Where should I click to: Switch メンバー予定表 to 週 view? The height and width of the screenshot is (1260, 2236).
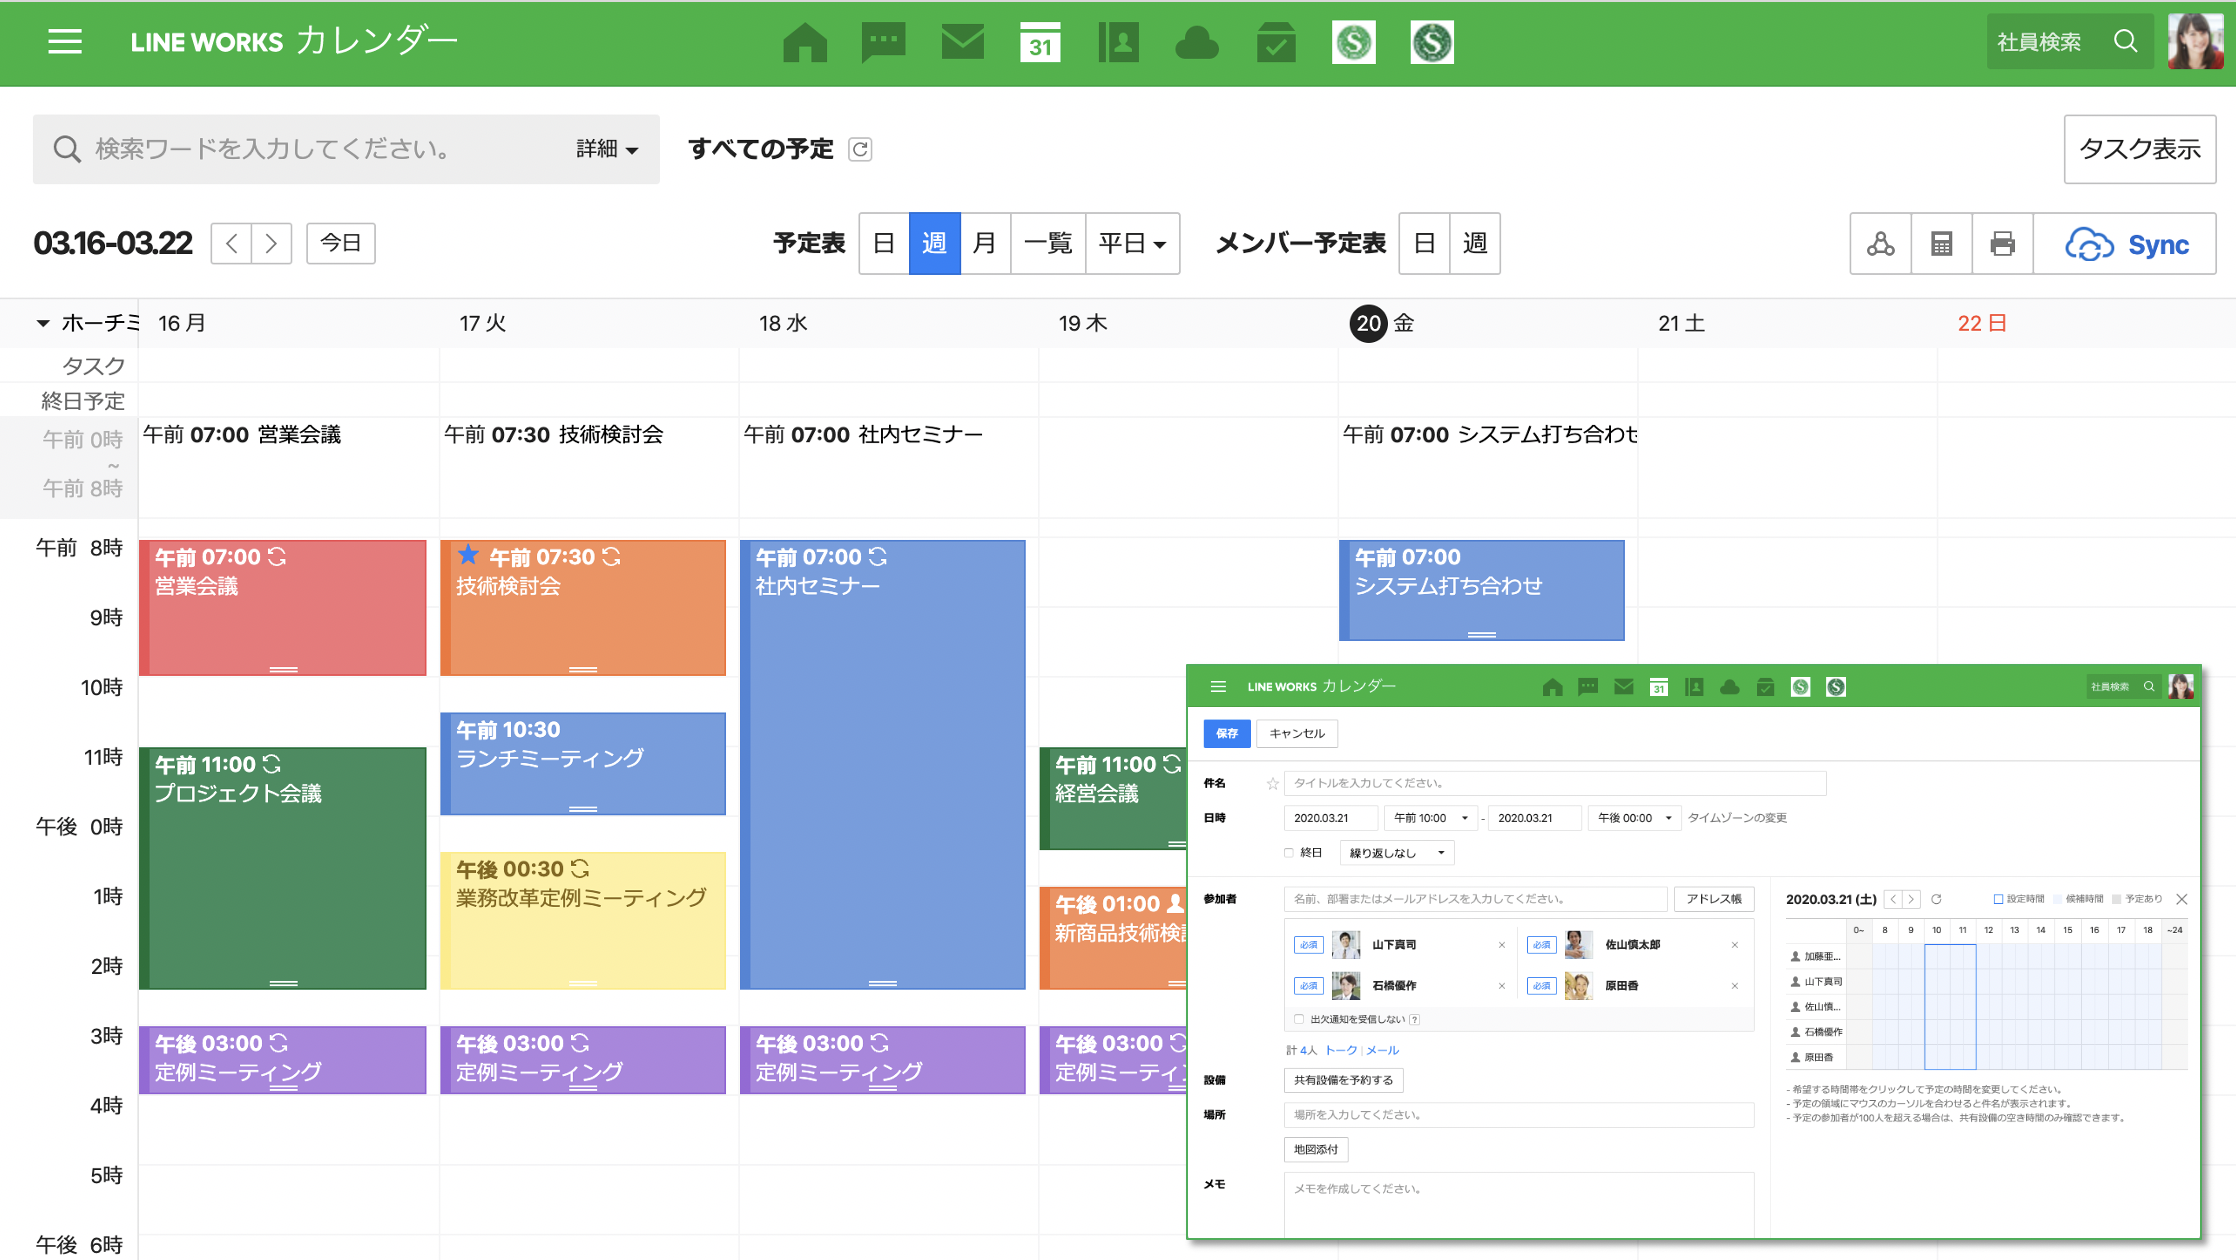click(1475, 243)
